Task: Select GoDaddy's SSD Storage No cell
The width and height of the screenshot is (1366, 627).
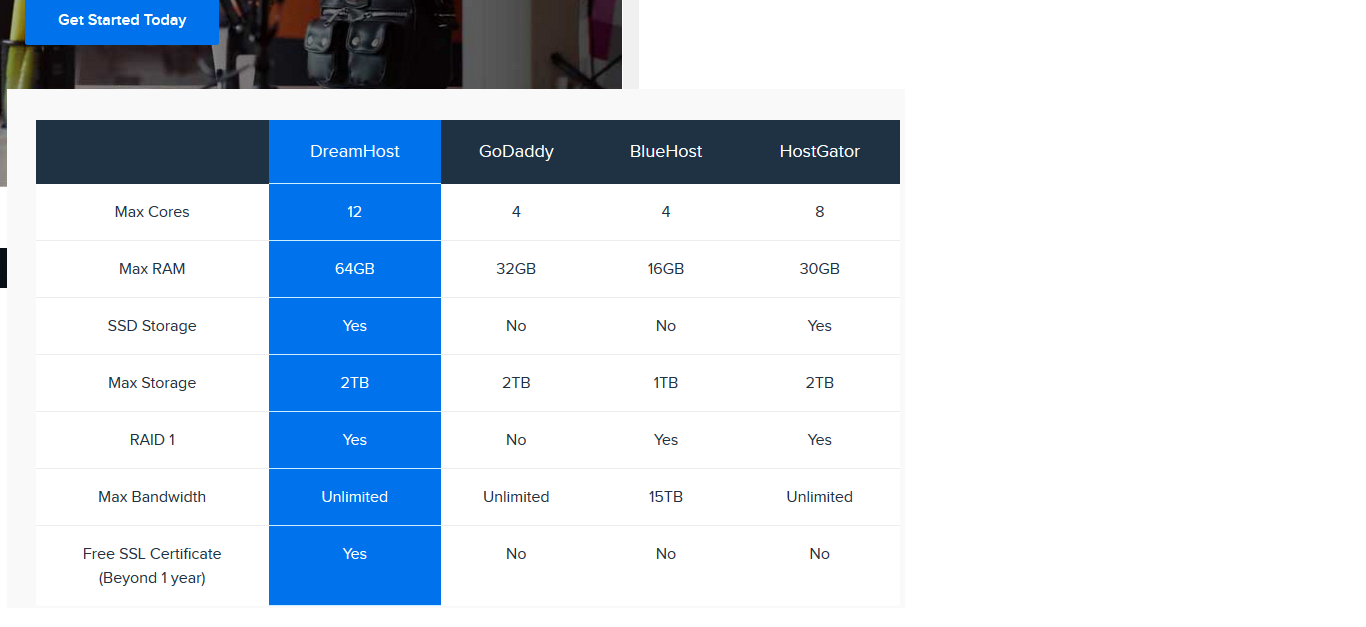Action: pos(516,326)
